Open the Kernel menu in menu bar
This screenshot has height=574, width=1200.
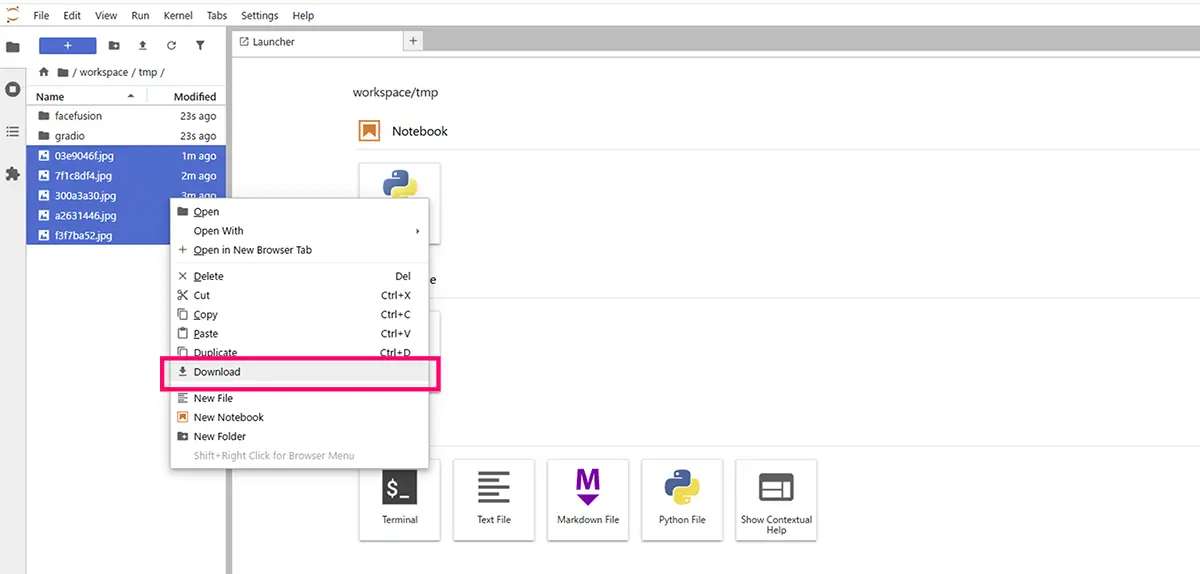point(178,16)
